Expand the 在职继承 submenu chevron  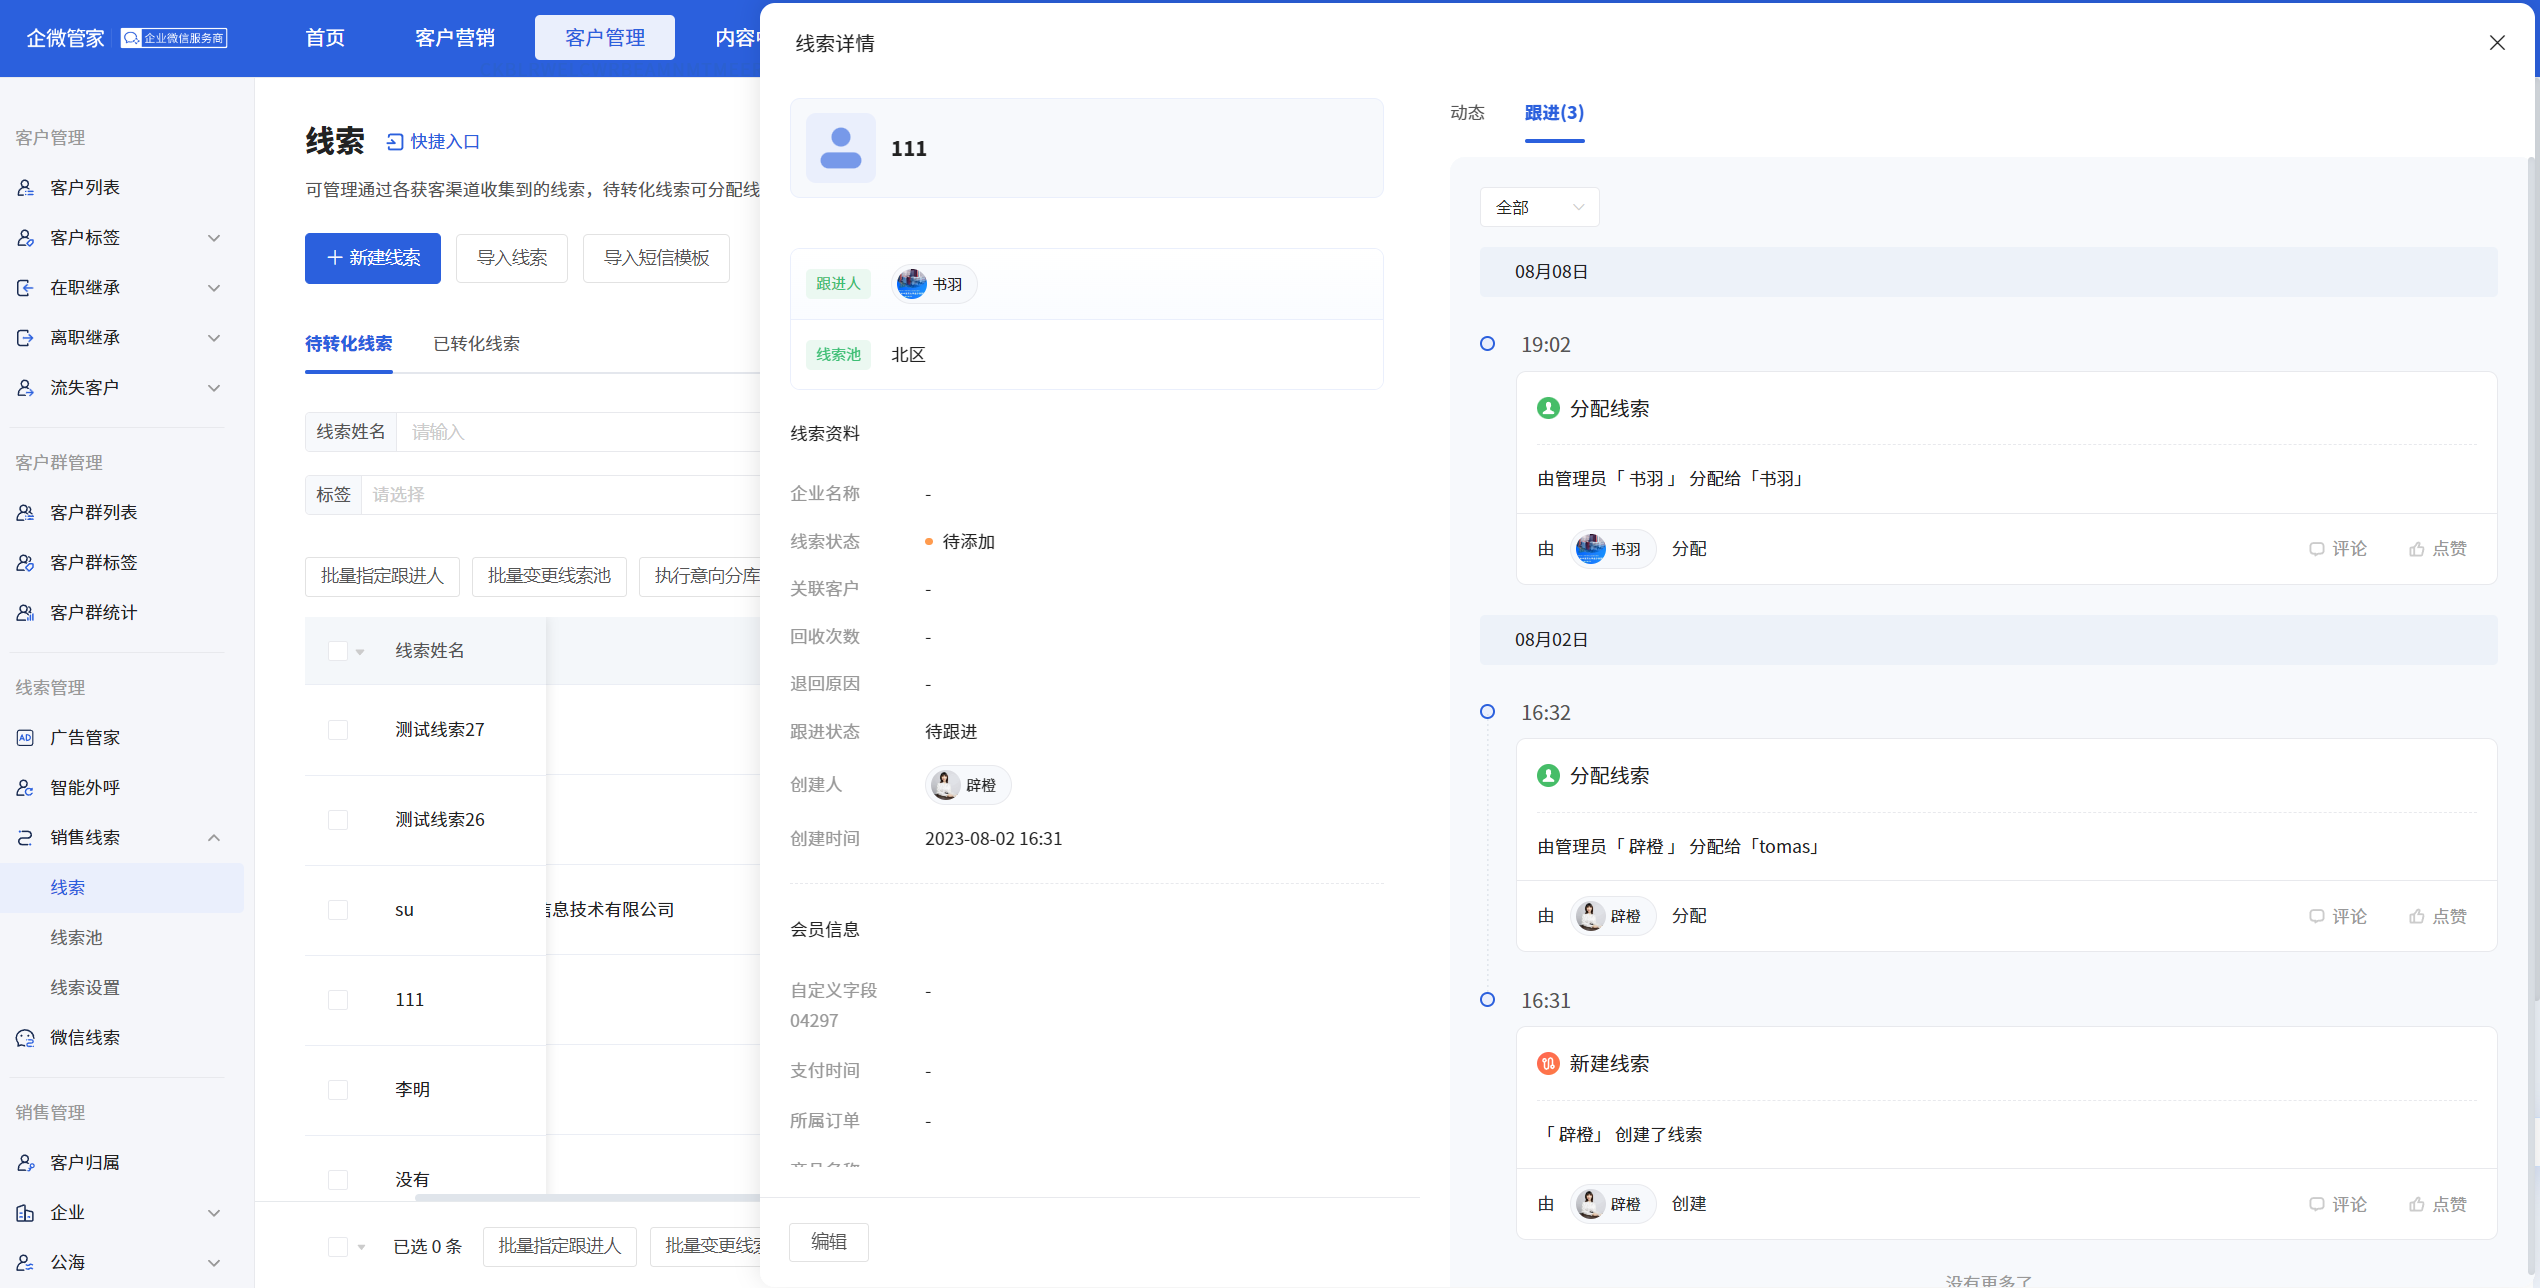click(214, 288)
